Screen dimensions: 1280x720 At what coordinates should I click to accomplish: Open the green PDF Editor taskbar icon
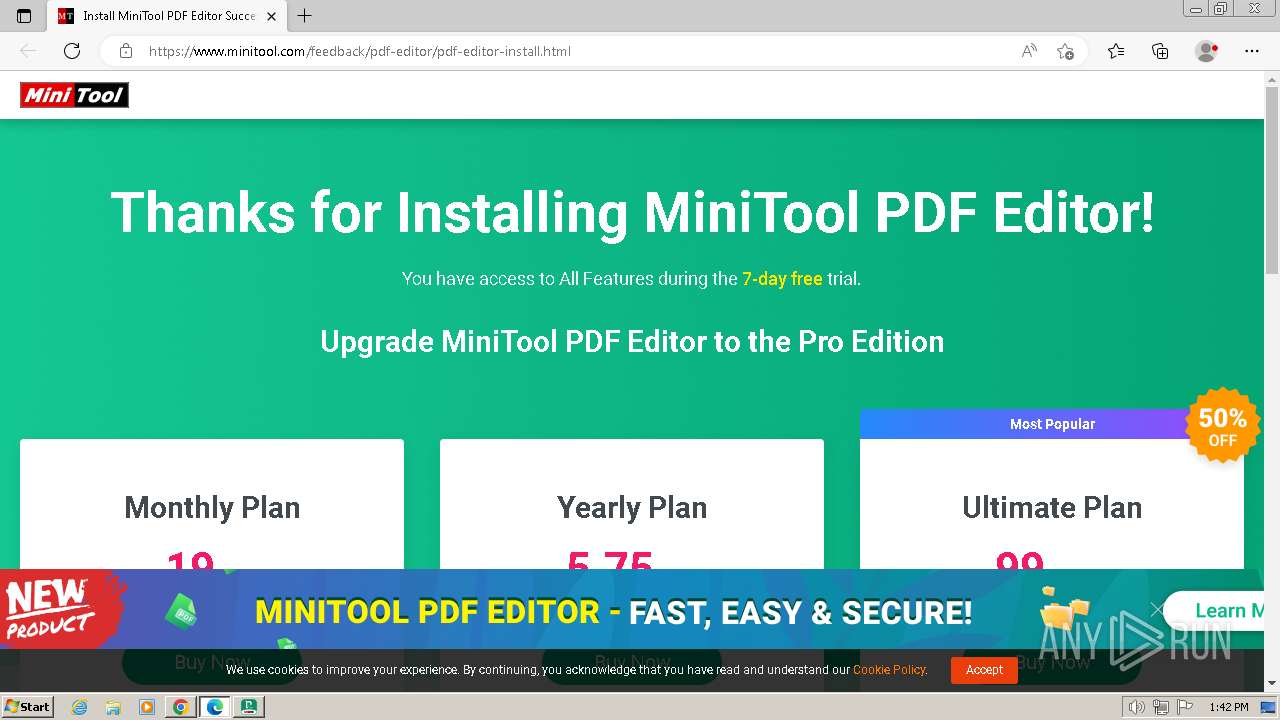pos(248,707)
